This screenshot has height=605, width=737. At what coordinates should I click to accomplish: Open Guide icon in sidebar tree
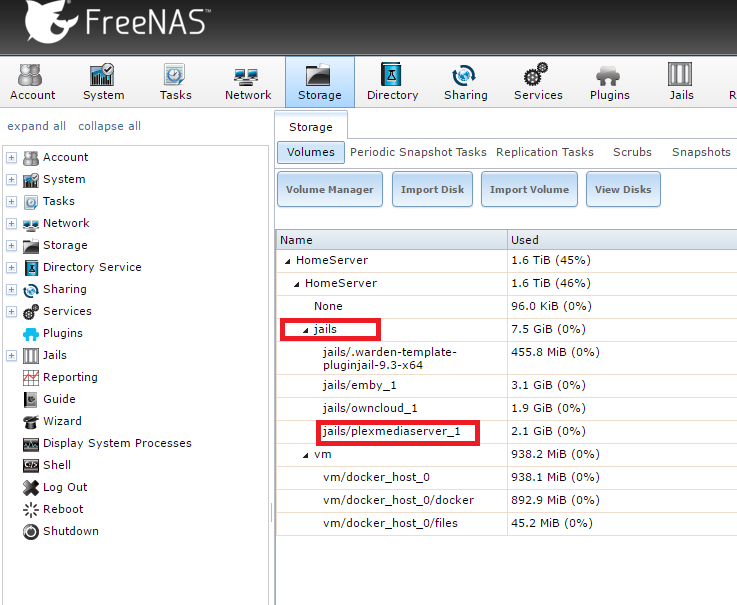pyautogui.click(x=31, y=400)
